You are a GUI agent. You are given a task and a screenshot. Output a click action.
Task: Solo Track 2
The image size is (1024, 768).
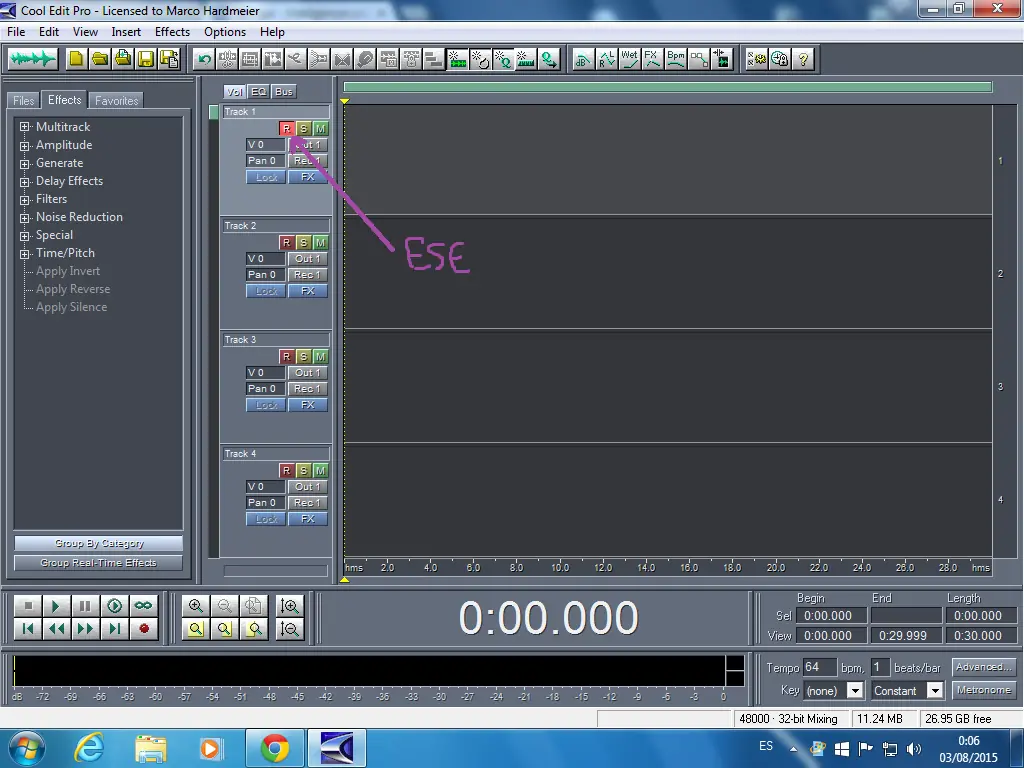(303, 243)
